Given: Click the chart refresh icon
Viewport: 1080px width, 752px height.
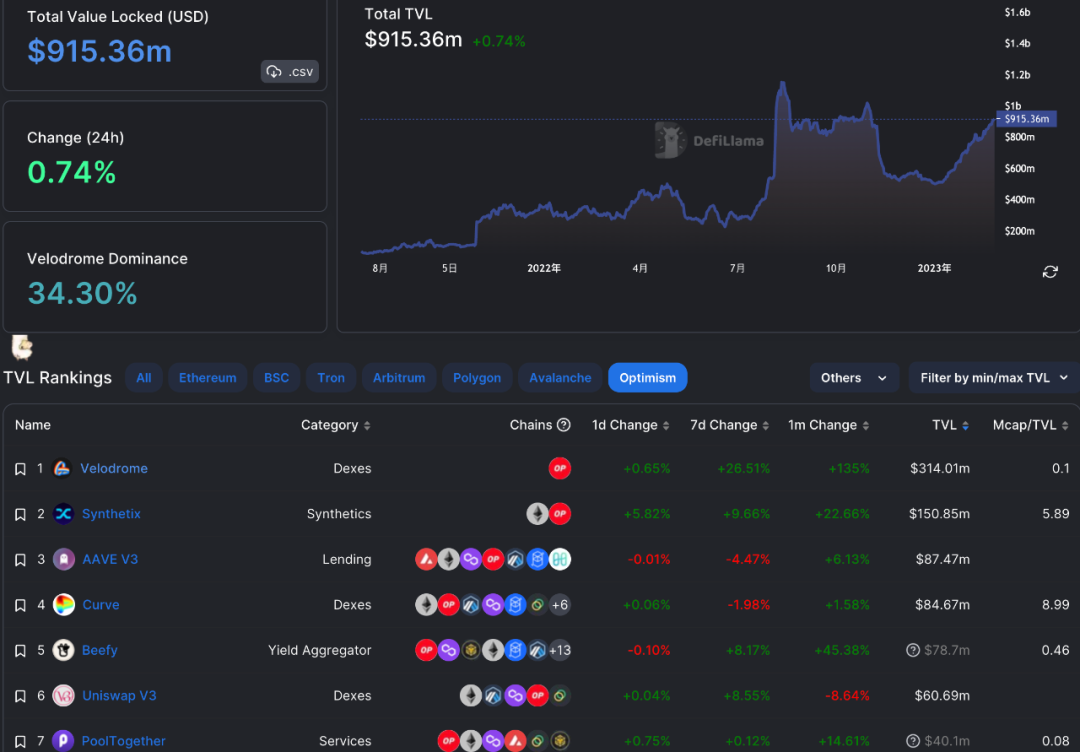Looking at the screenshot, I should point(1050,272).
